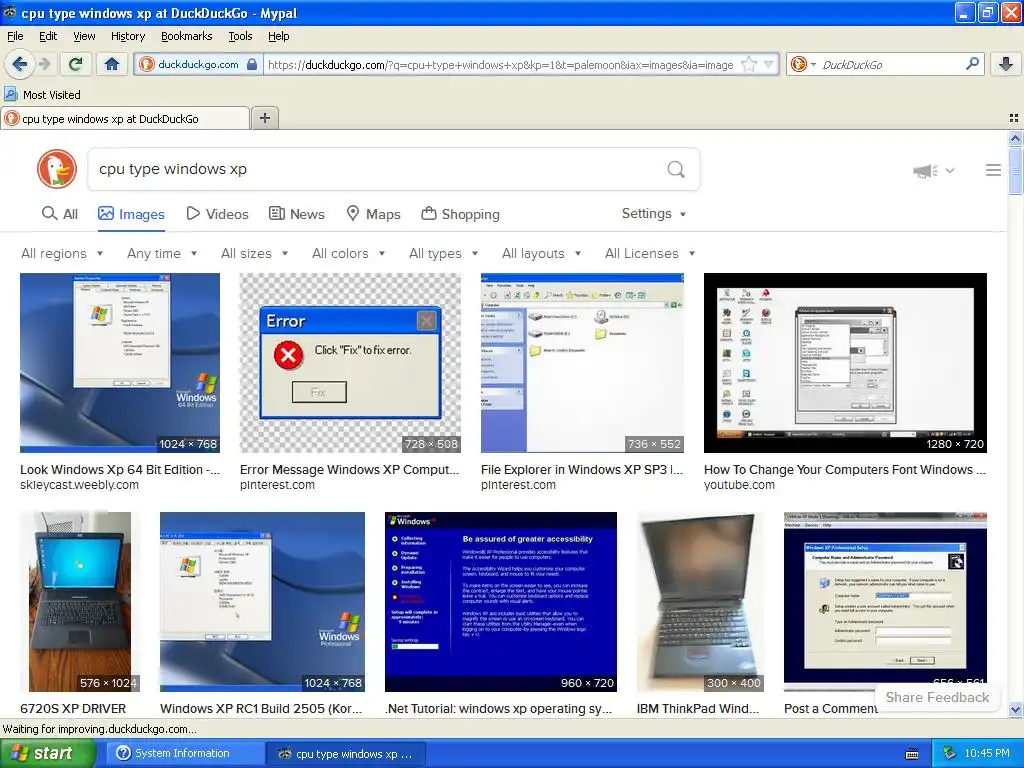The width and height of the screenshot is (1024, 768).
Task: Click the cpu type windows xp taskbar button
Action: [x=346, y=754]
